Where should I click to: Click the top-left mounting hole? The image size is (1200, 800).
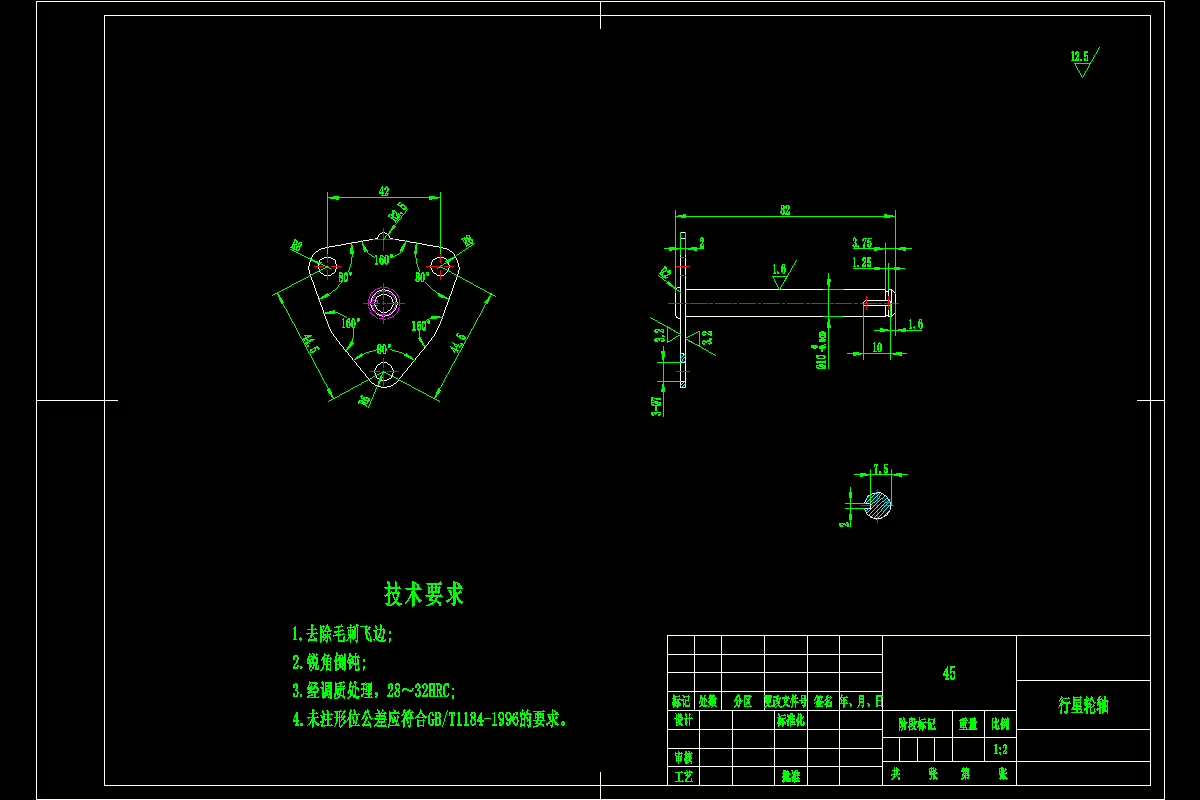326,265
